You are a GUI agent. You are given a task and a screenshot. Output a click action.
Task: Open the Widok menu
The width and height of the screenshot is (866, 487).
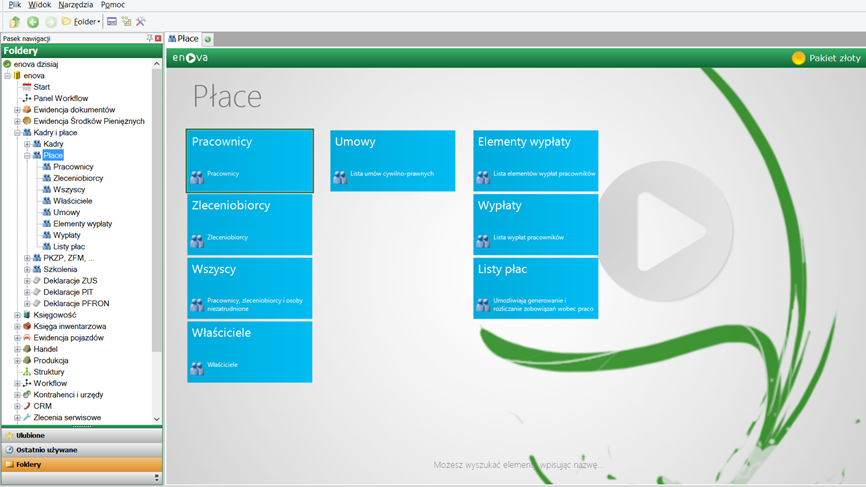point(39,4)
